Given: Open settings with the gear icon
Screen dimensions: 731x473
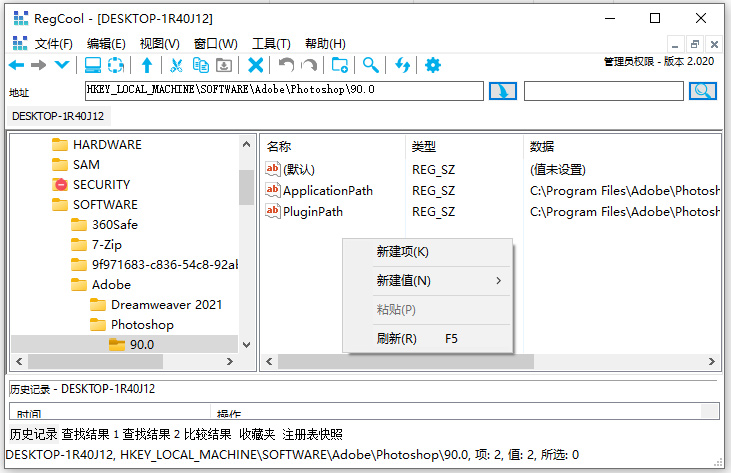Looking at the screenshot, I should click(433, 65).
